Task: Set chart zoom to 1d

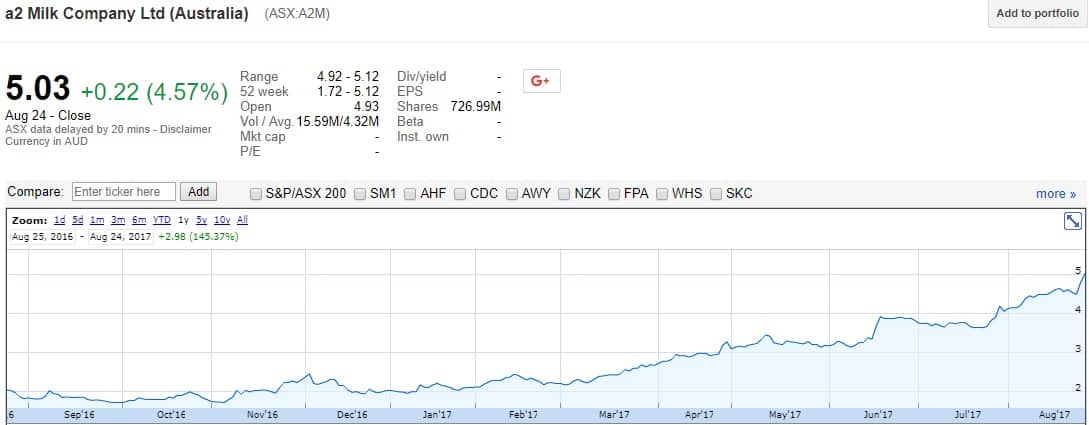Action: coord(59,220)
